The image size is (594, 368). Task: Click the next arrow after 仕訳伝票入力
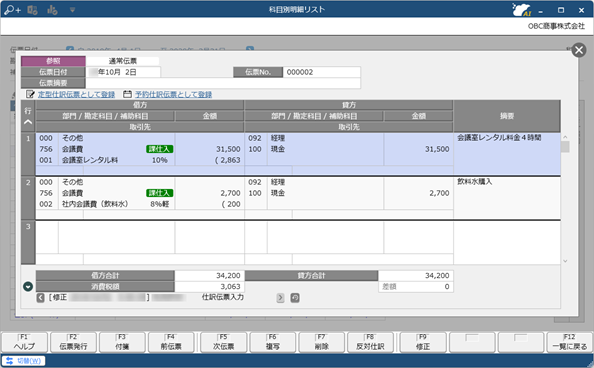[280, 298]
